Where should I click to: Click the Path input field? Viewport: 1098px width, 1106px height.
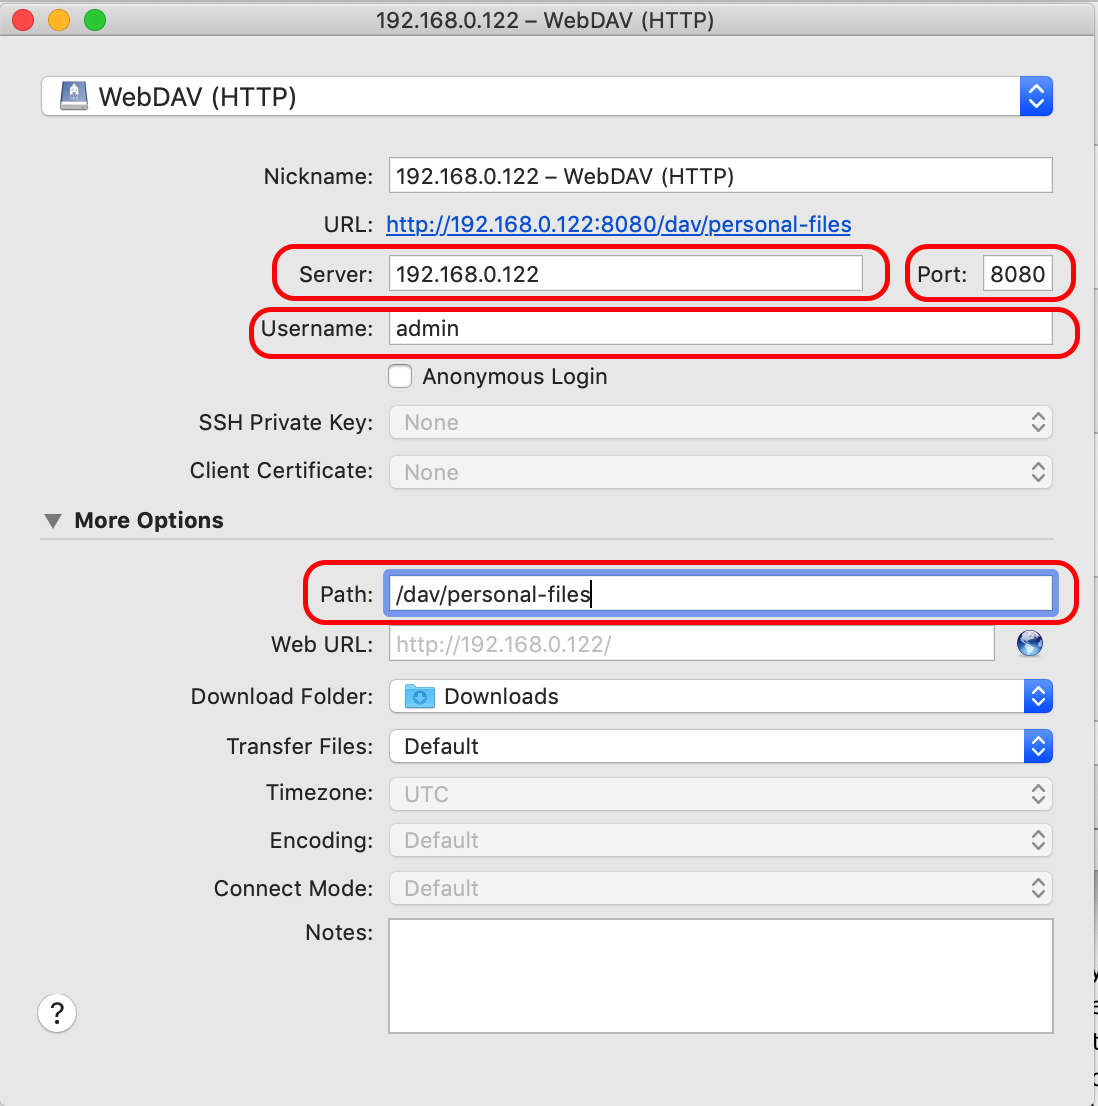tap(721, 594)
